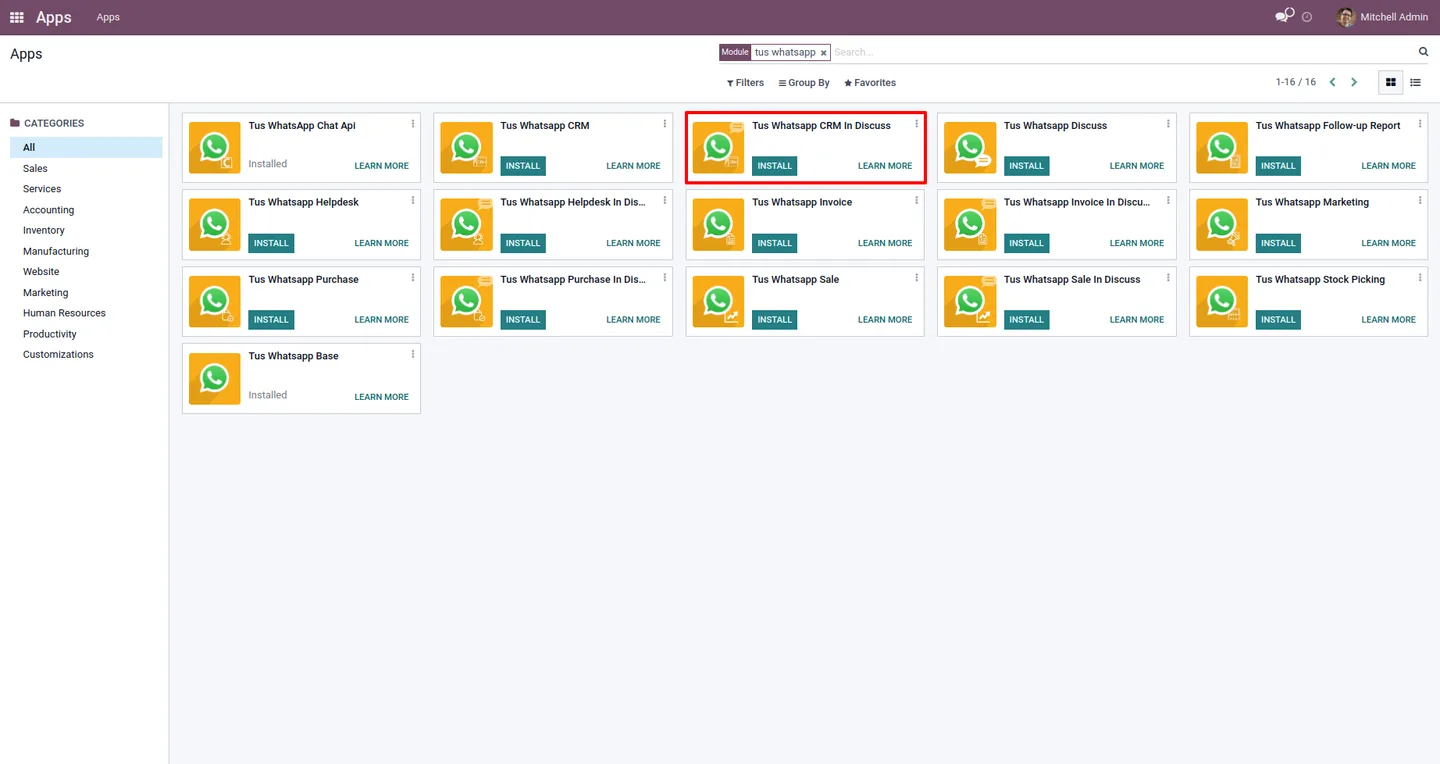The width and height of the screenshot is (1440, 764).
Task: Click the Tus Whatsapp Invoice In Discuss app icon
Action: [970, 225]
